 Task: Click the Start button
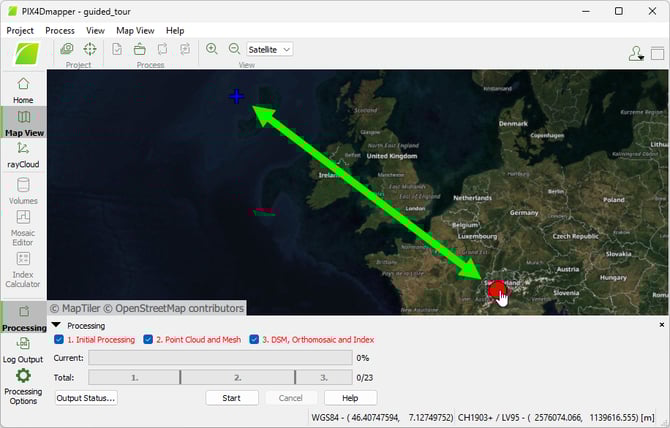[x=232, y=398]
